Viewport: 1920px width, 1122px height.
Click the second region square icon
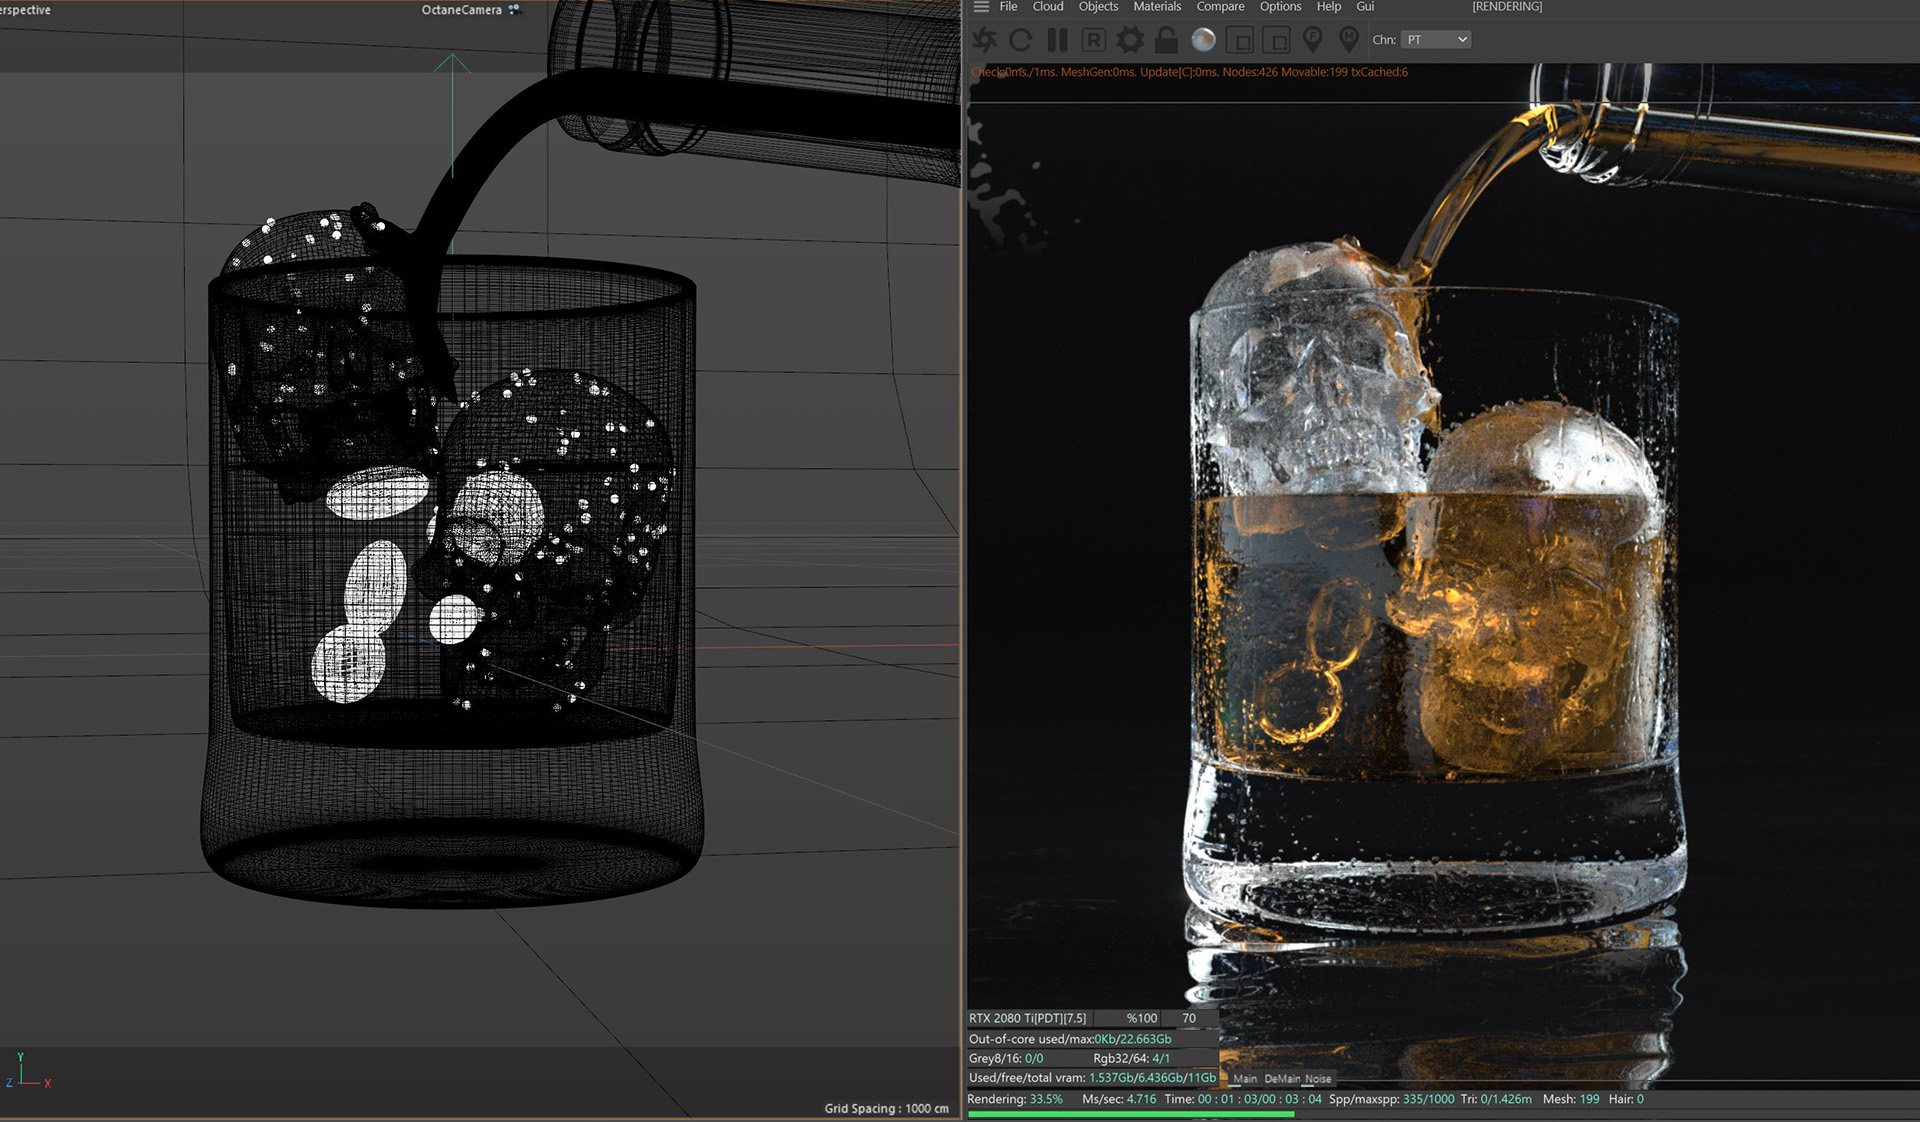tap(1276, 40)
